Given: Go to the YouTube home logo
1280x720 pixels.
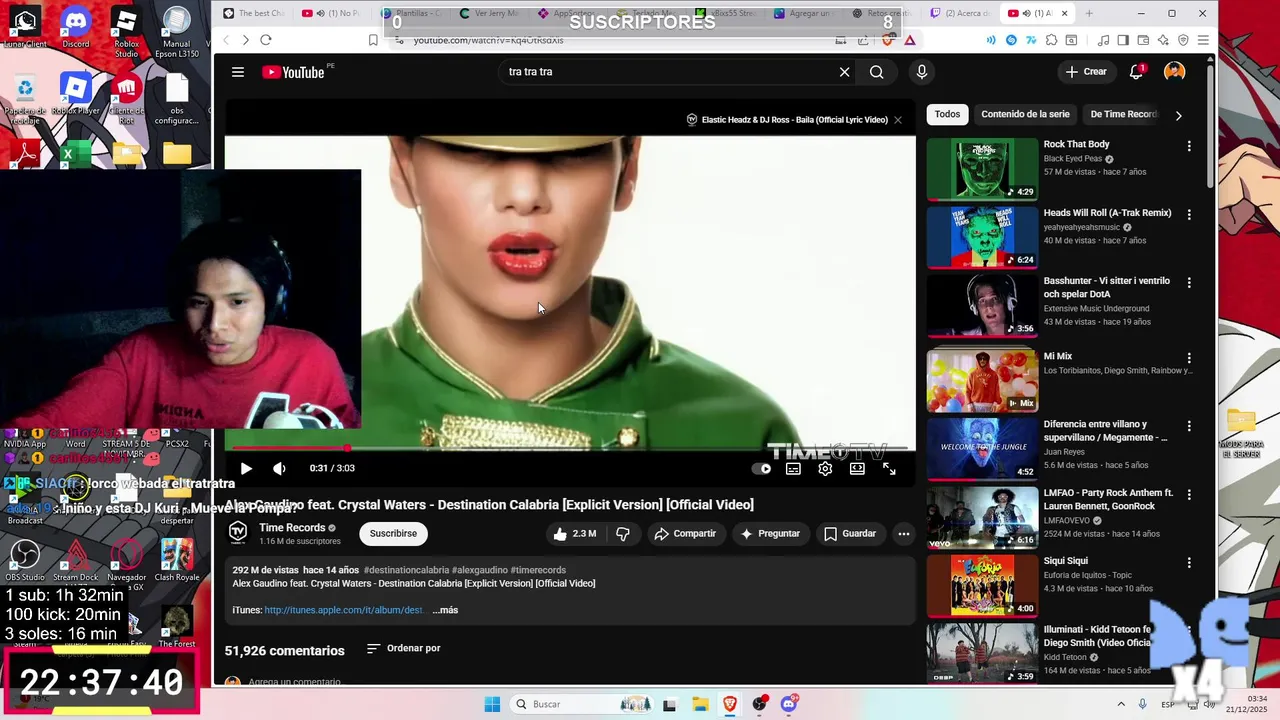Looking at the screenshot, I should point(293,72).
